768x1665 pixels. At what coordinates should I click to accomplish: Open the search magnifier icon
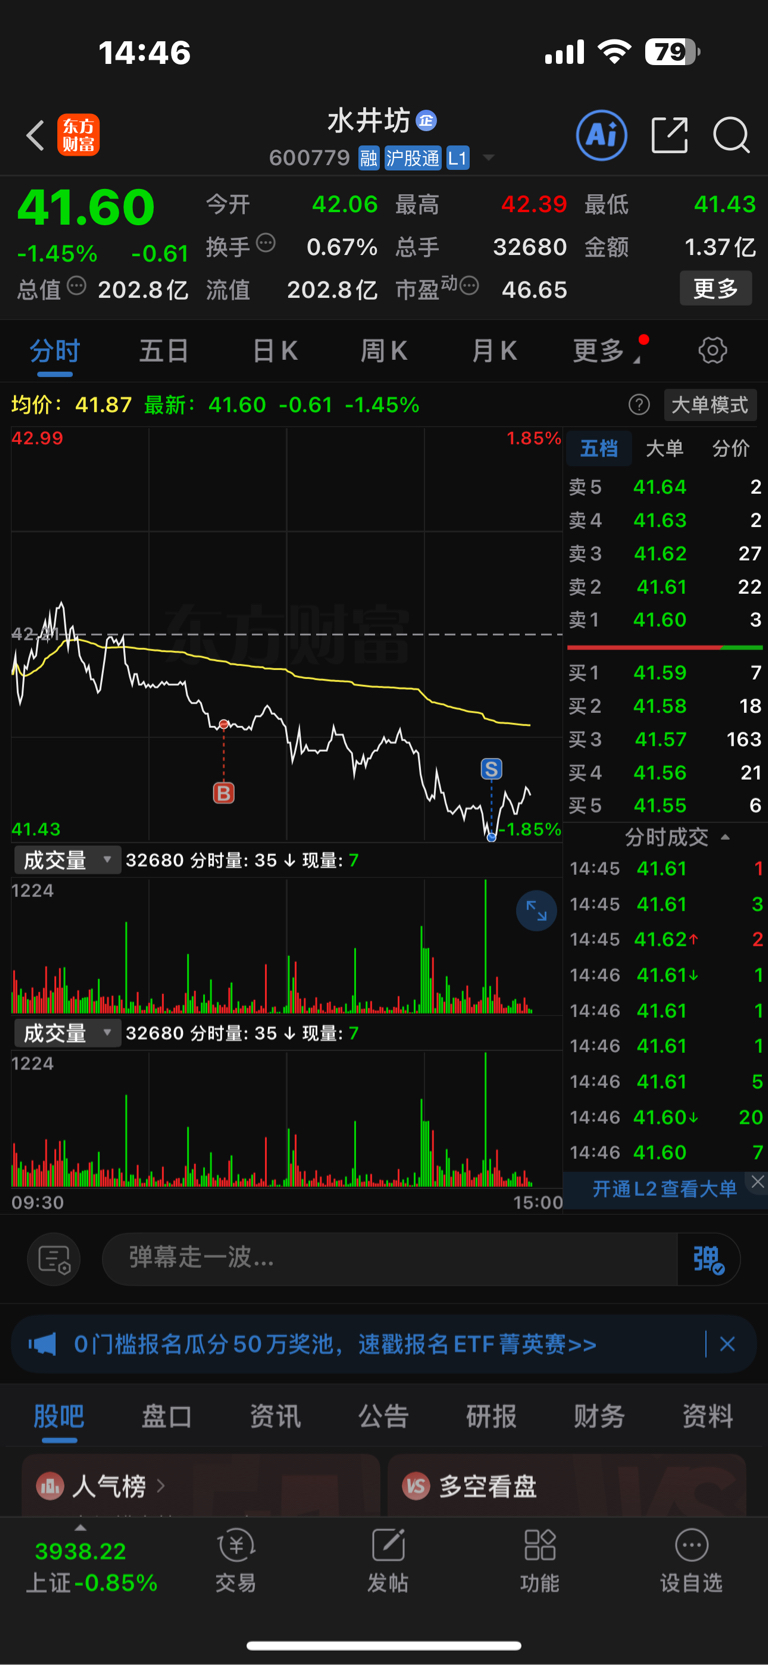[x=731, y=135]
